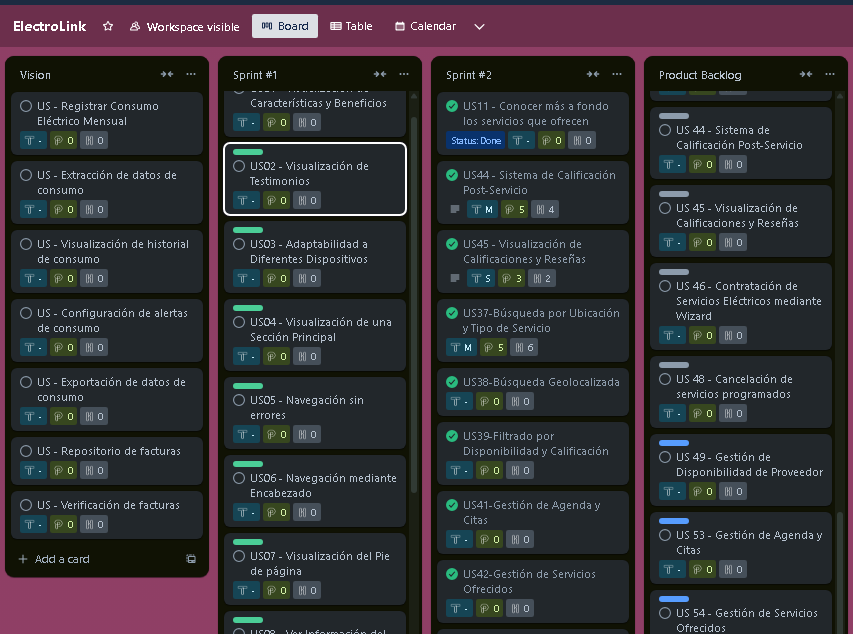Image resolution: width=853 pixels, height=634 pixels.
Task: Click hours 2 badge on US45 card
Action: click(x=542, y=279)
